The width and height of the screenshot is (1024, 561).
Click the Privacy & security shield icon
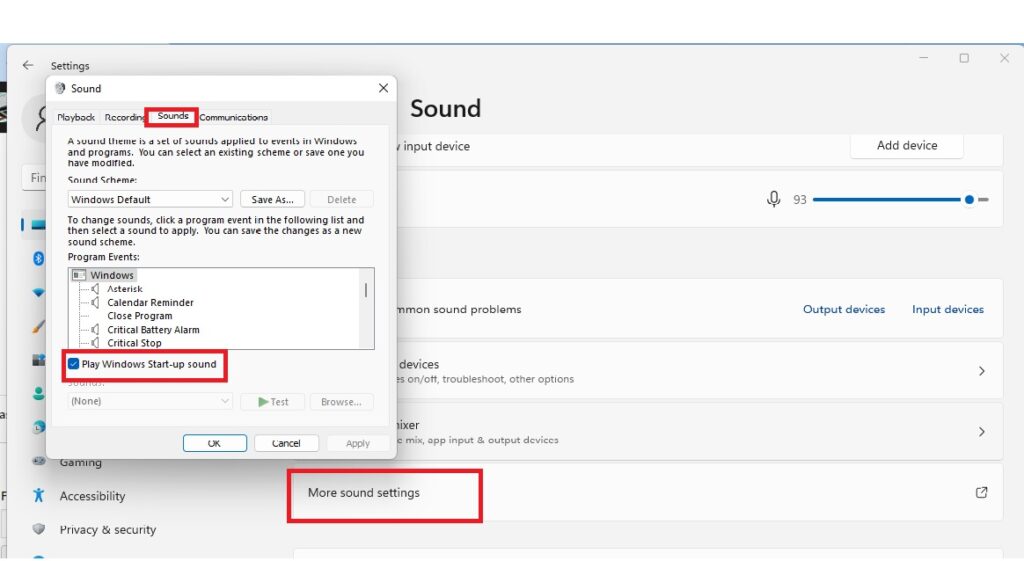click(x=39, y=529)
